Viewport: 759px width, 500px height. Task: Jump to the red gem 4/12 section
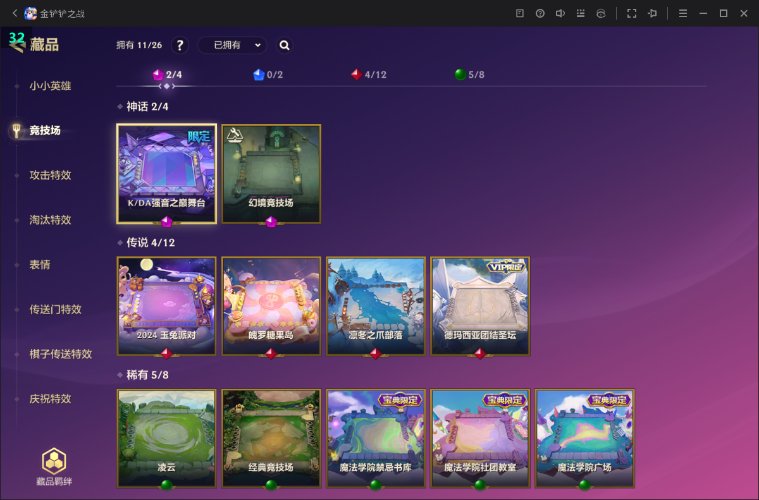coord(368,75)
